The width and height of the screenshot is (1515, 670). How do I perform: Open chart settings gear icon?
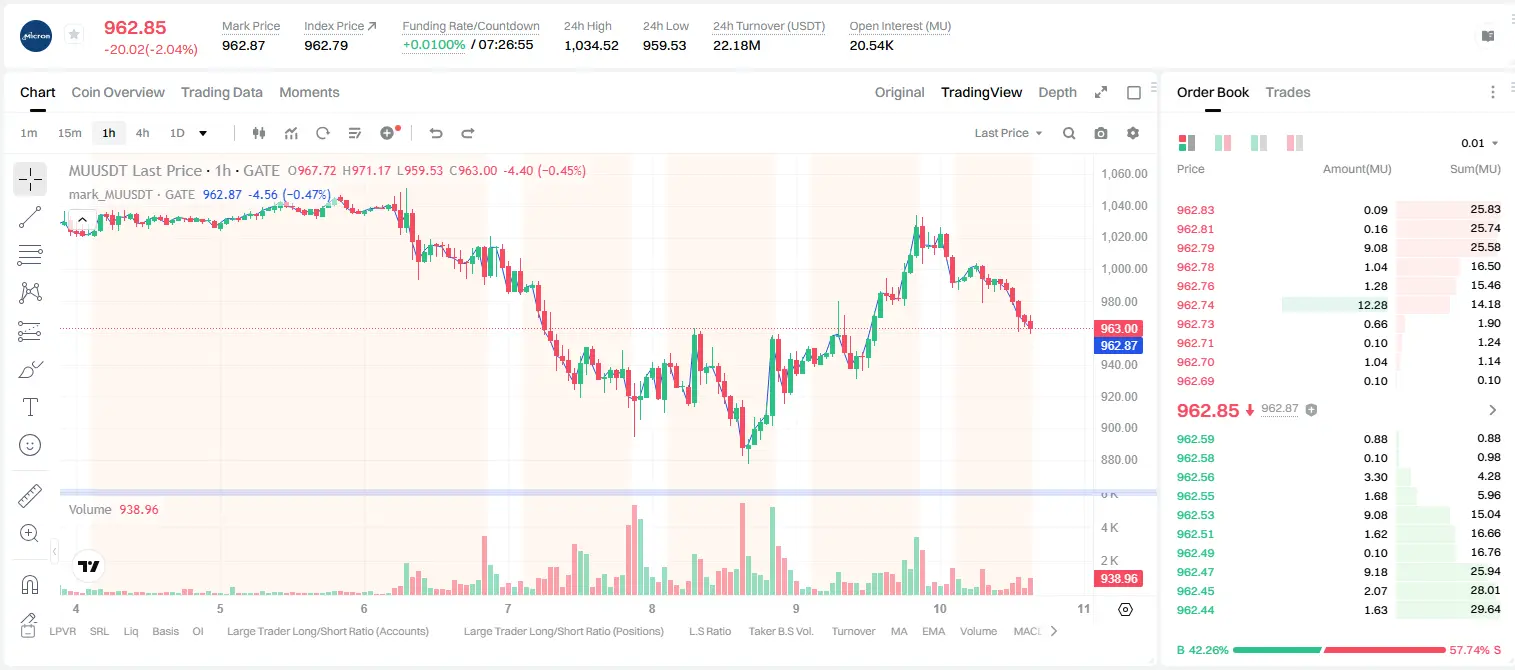(1133, 133)
